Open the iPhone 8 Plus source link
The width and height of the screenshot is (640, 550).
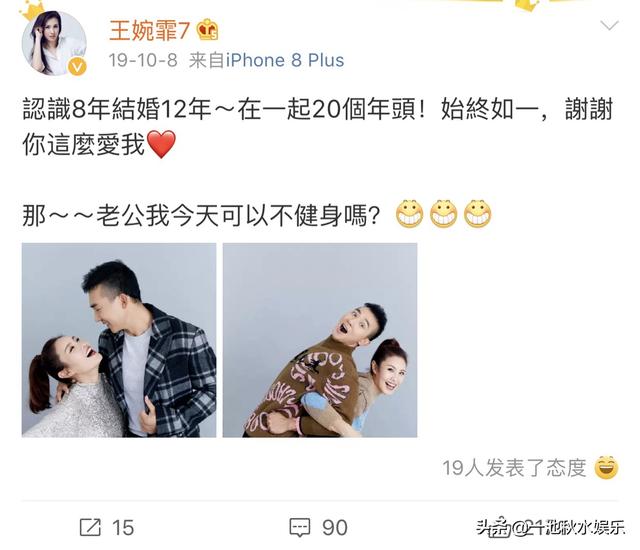[x=285, y=60]
